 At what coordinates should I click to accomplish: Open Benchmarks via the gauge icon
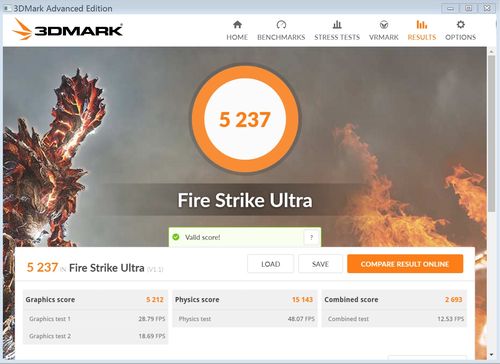281,24
